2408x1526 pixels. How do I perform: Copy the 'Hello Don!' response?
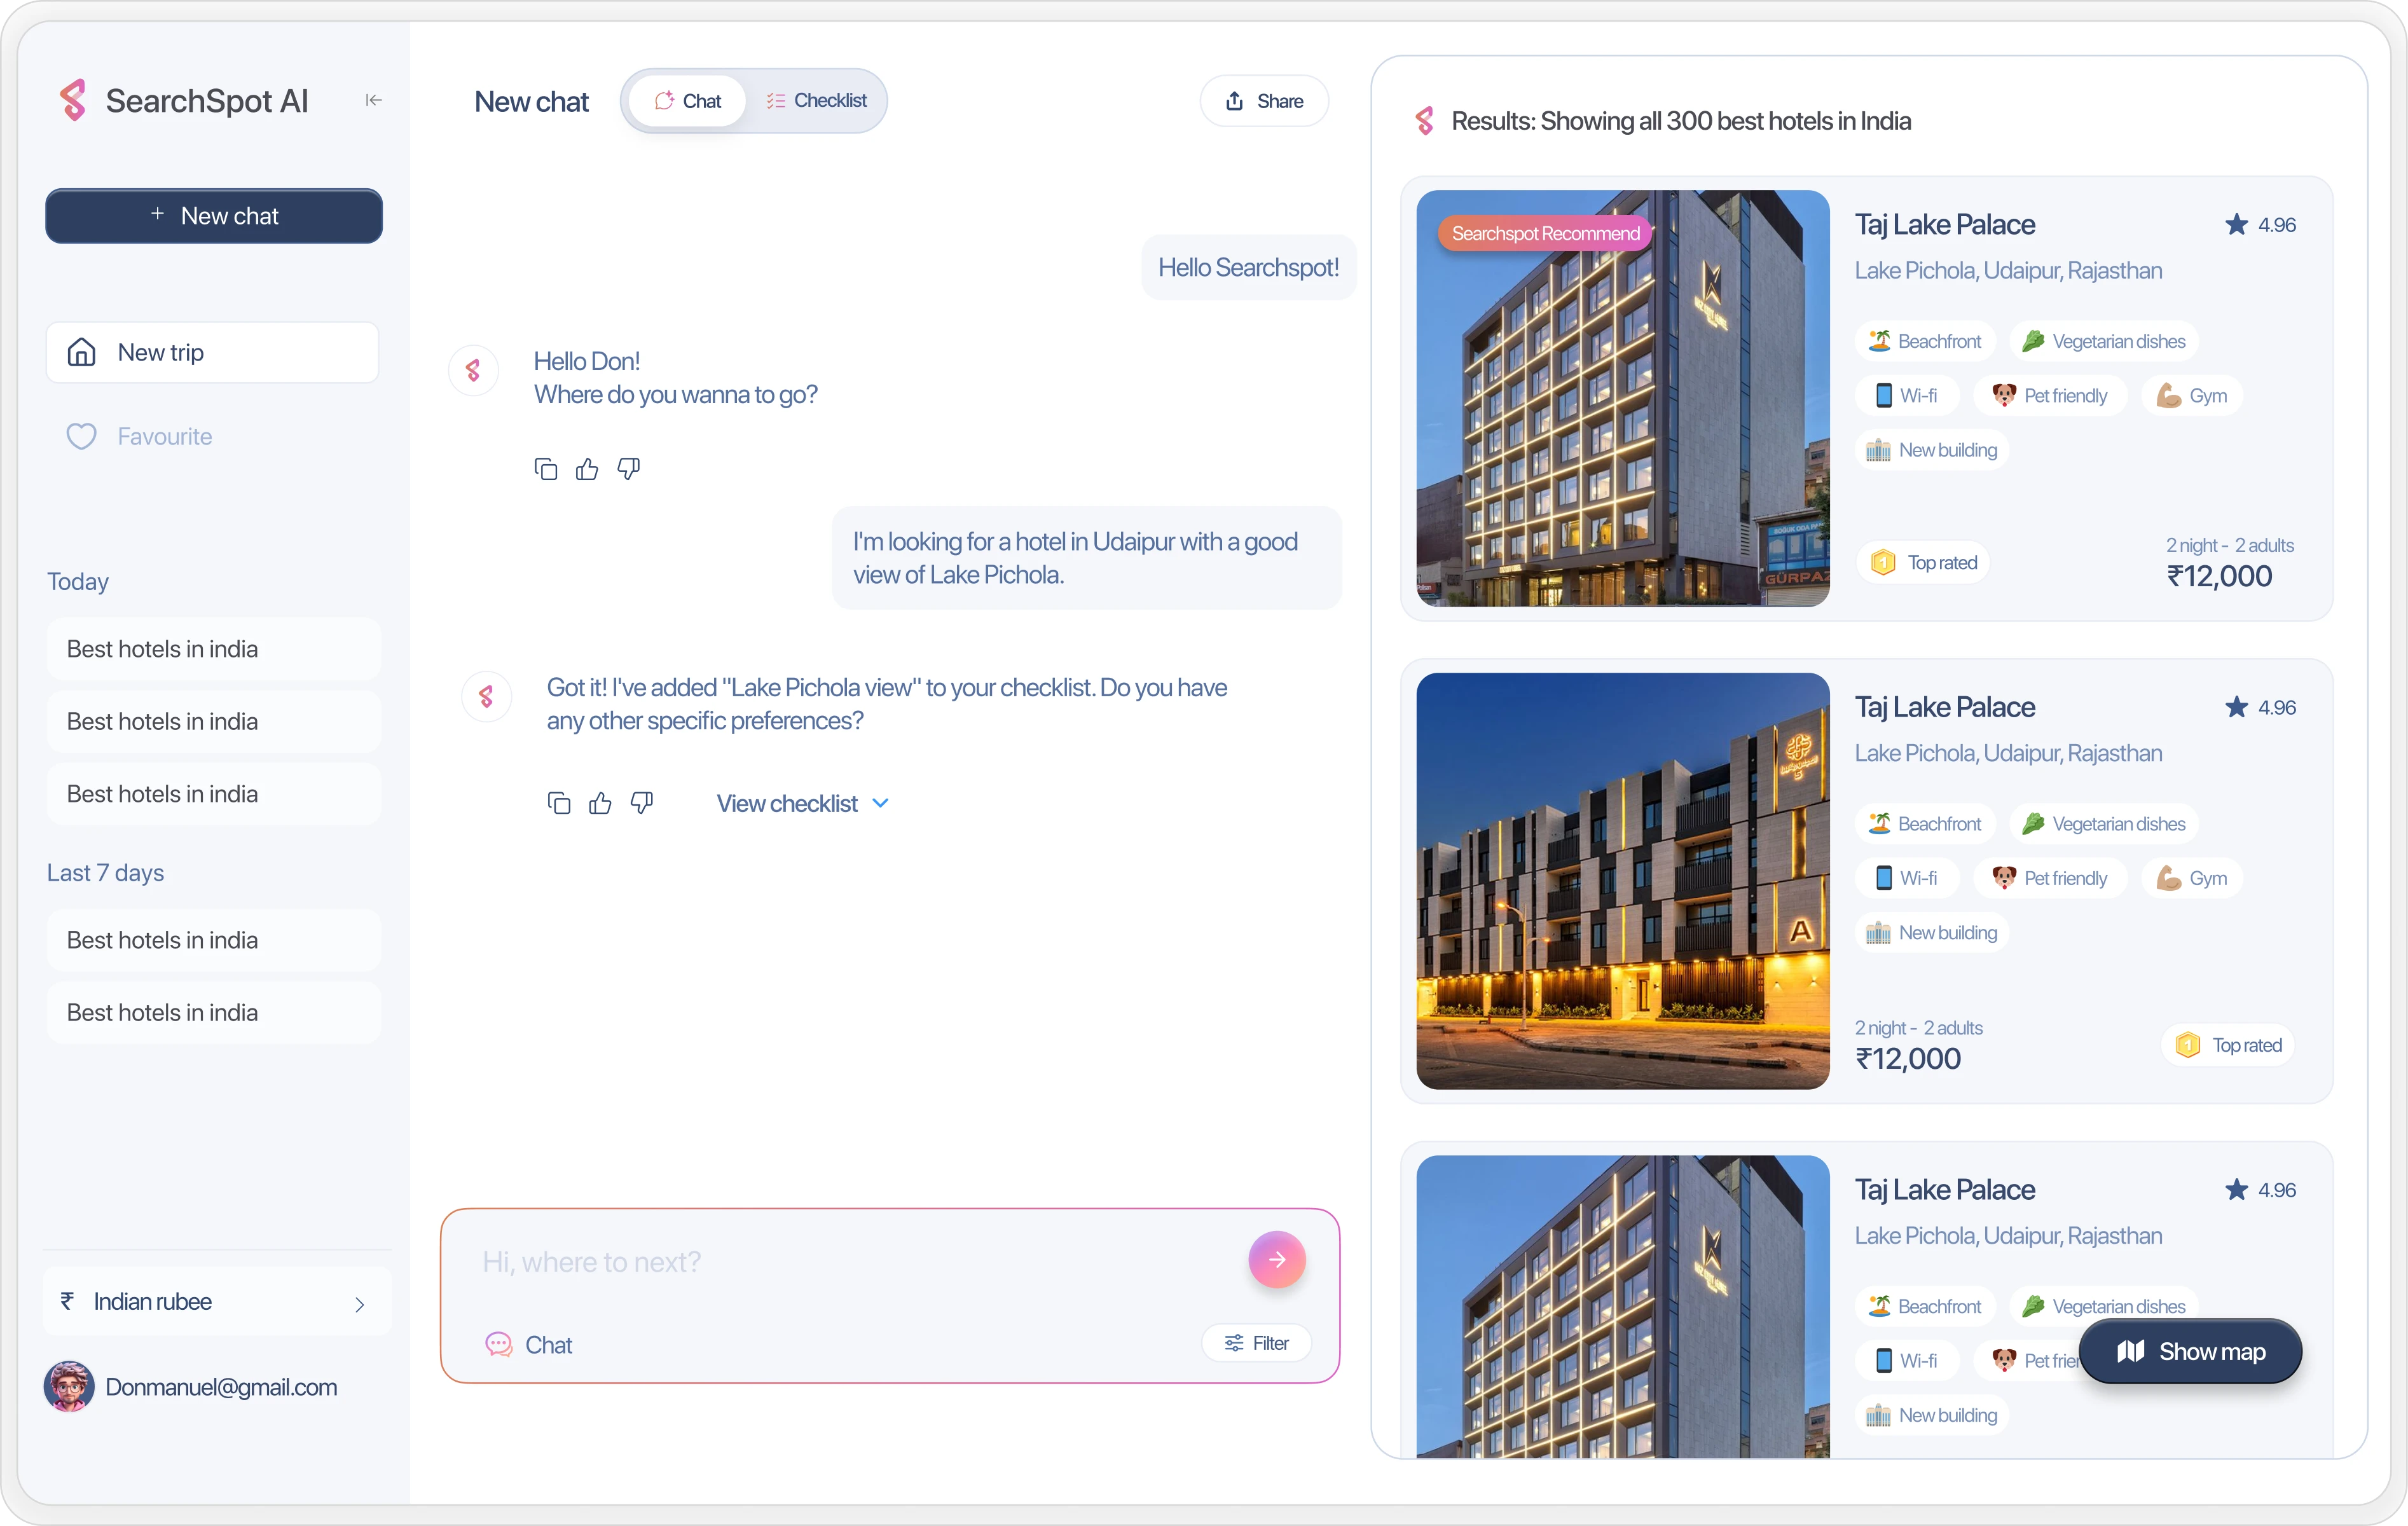(x=545, y=469)
